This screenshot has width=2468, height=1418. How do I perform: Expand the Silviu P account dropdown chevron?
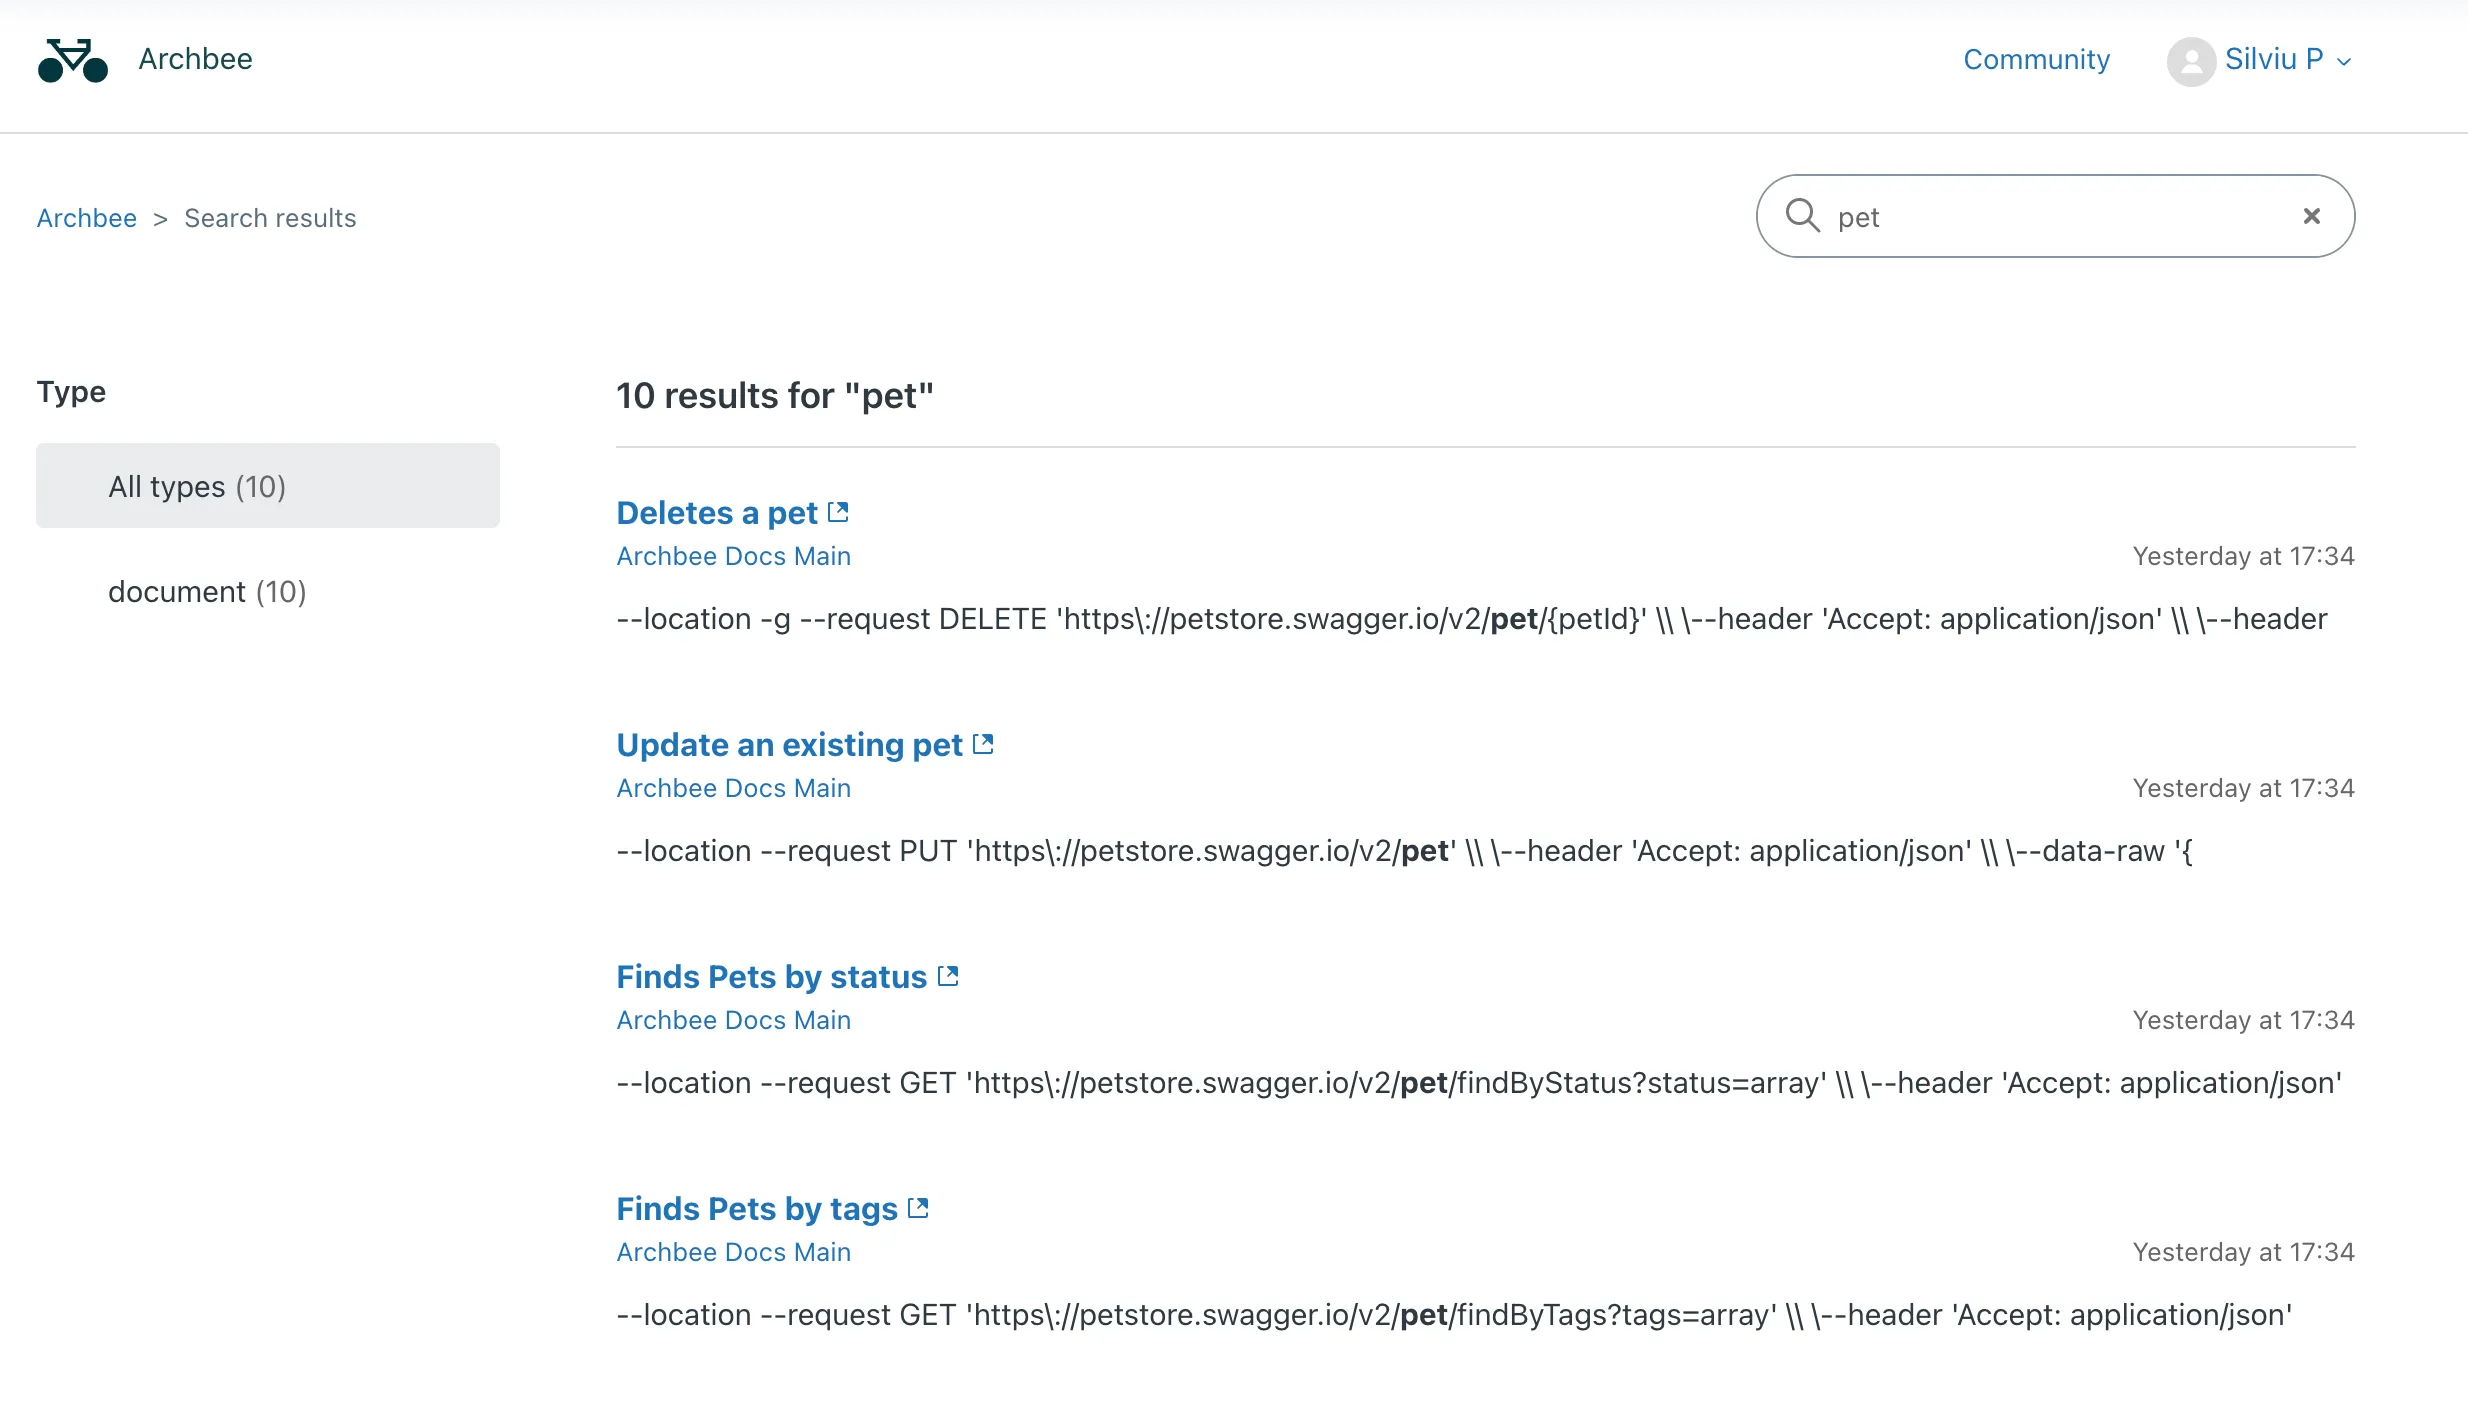click(2343, 62)
